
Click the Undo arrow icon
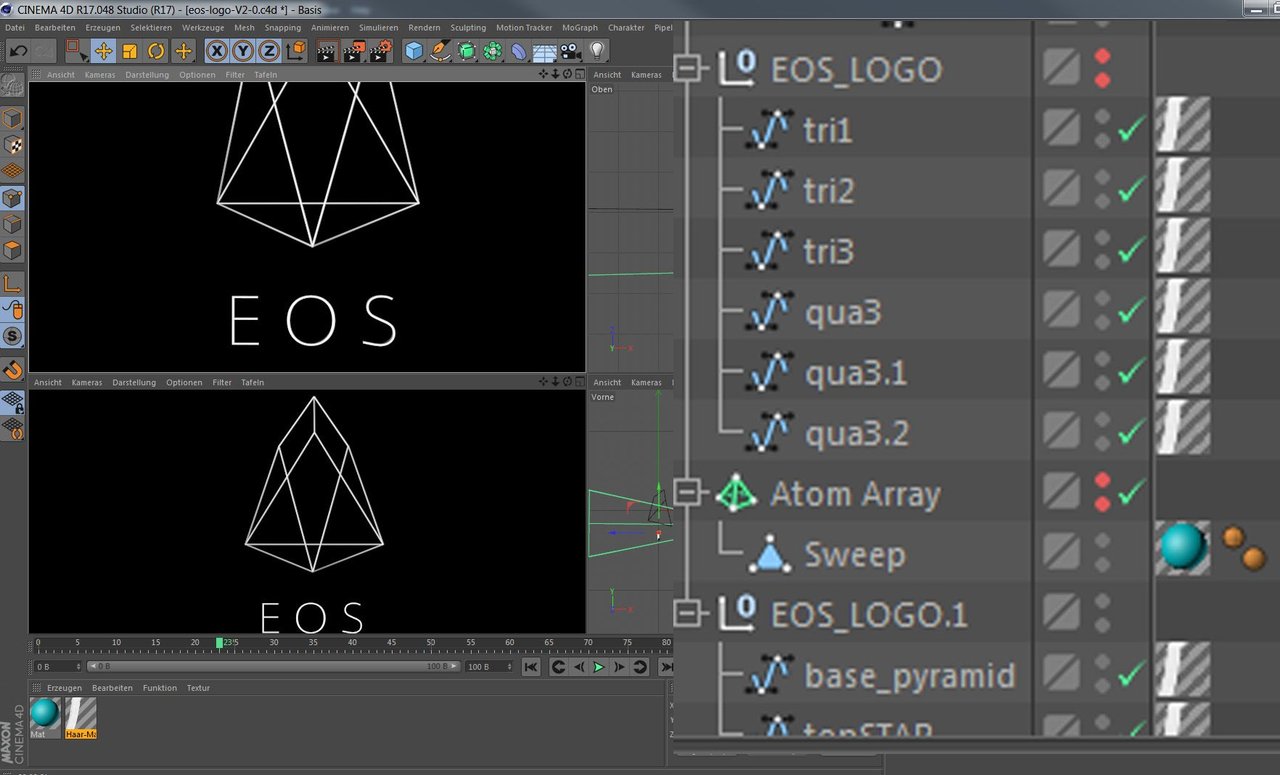18,50
